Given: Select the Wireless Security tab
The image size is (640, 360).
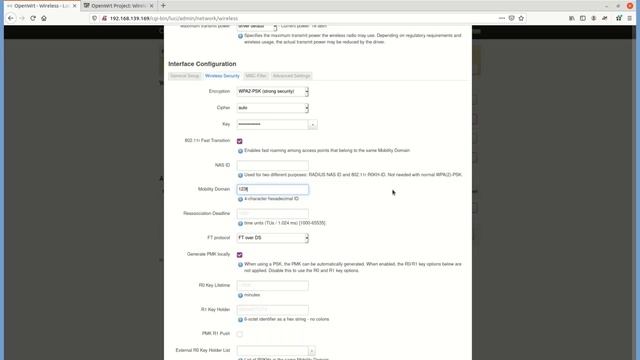Looking at the screenshot, I should [x=222, y=76].
